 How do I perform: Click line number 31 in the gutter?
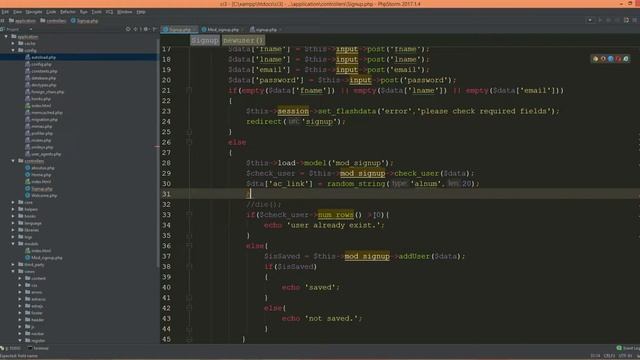[x=166, y=194]
